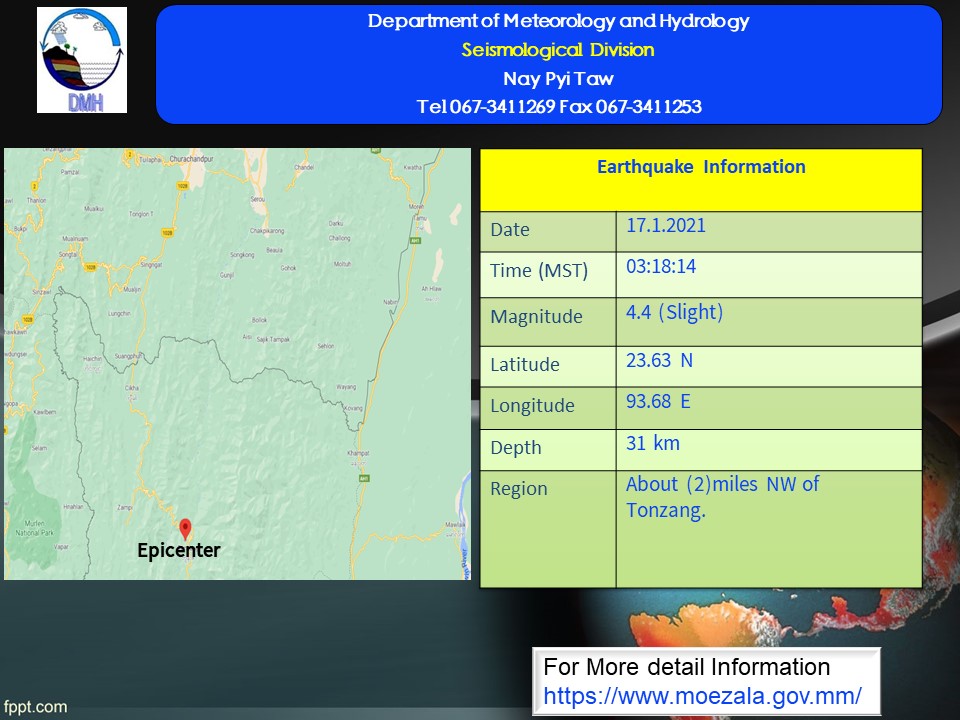Click the "Hnahlan" map label
960x720 pixels.
[73, 507]
